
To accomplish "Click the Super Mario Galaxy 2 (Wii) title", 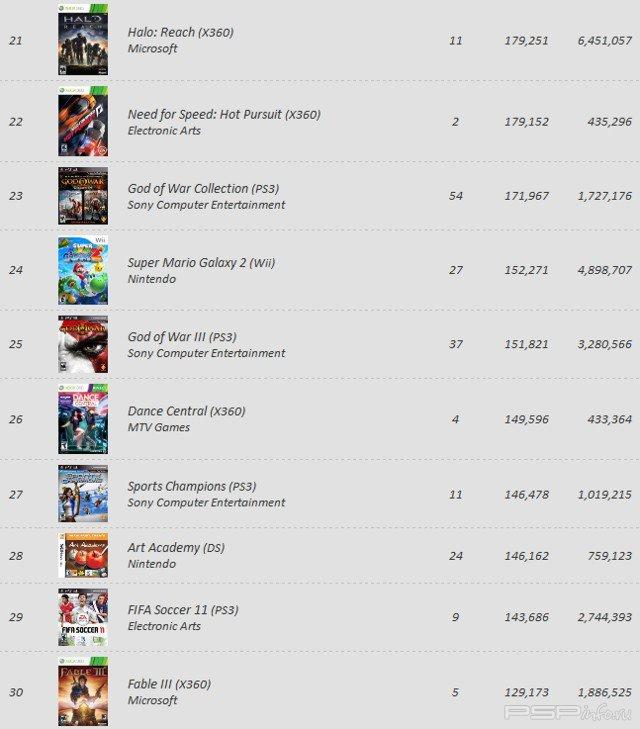I will click(x=201, y=263).
